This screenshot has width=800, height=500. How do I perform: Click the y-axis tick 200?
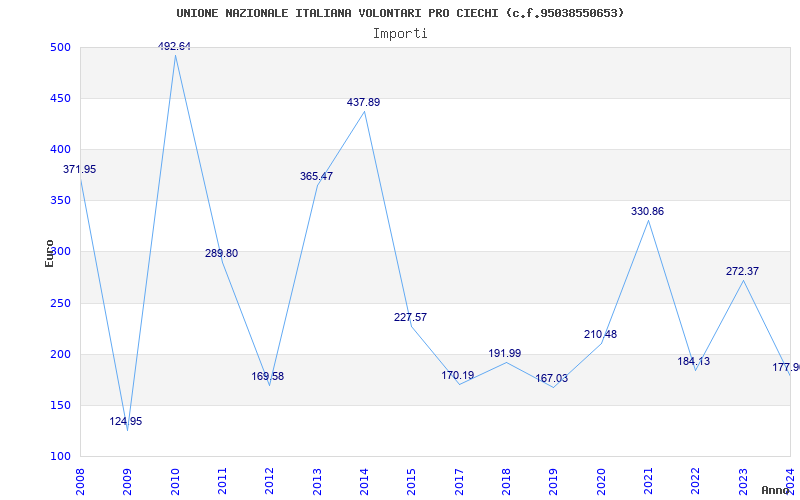tap(59, 355)
